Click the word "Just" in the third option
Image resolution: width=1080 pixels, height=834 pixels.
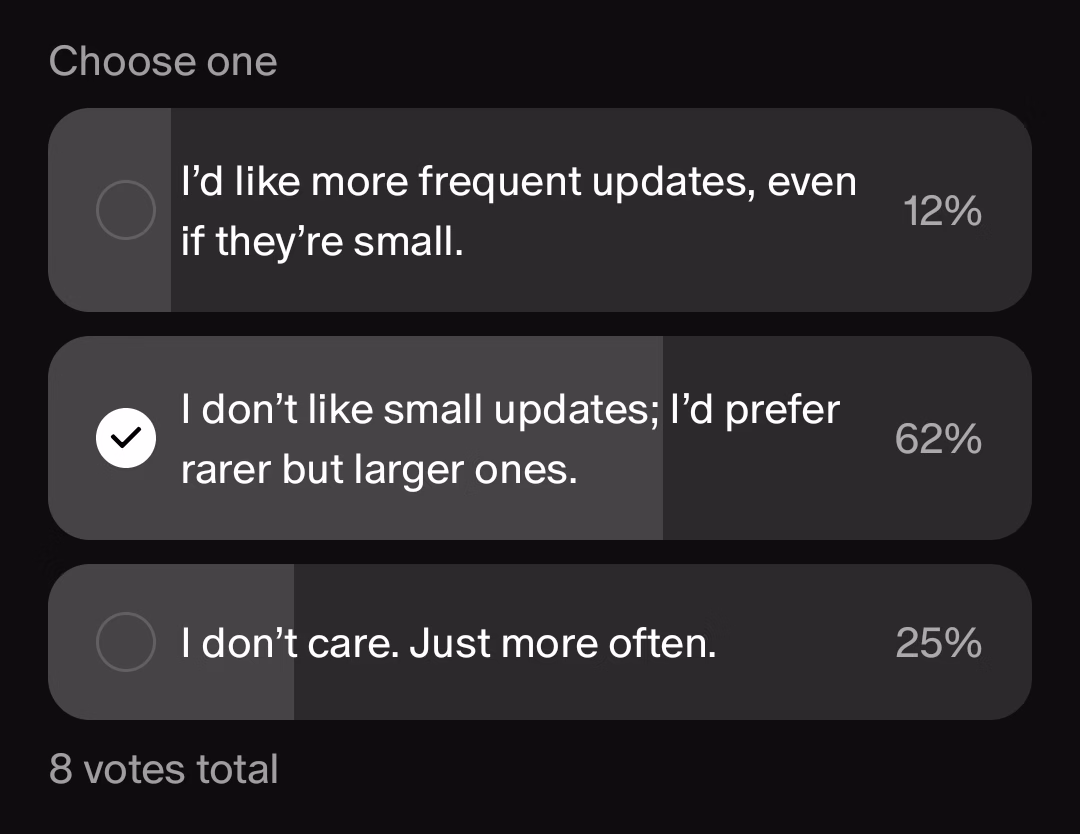(x=450, y=644)
